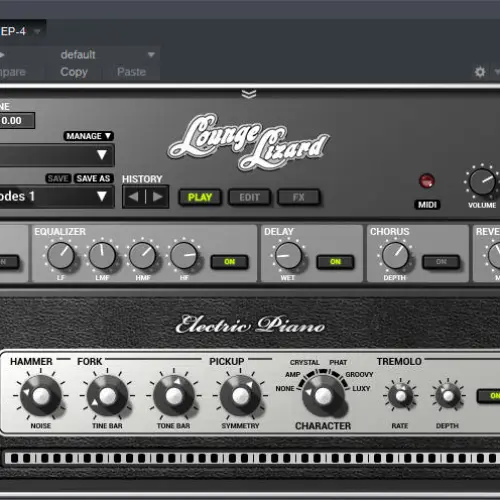Adjust the VOLUME knob
The width and height of the screenshot is (500, 500).
point(482,182)
